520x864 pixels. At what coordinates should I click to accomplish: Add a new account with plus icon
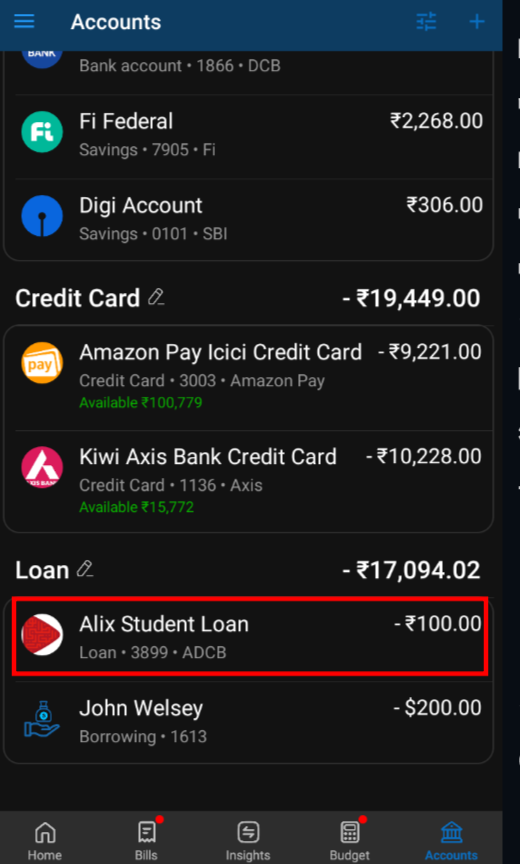(x=476, y=21)
